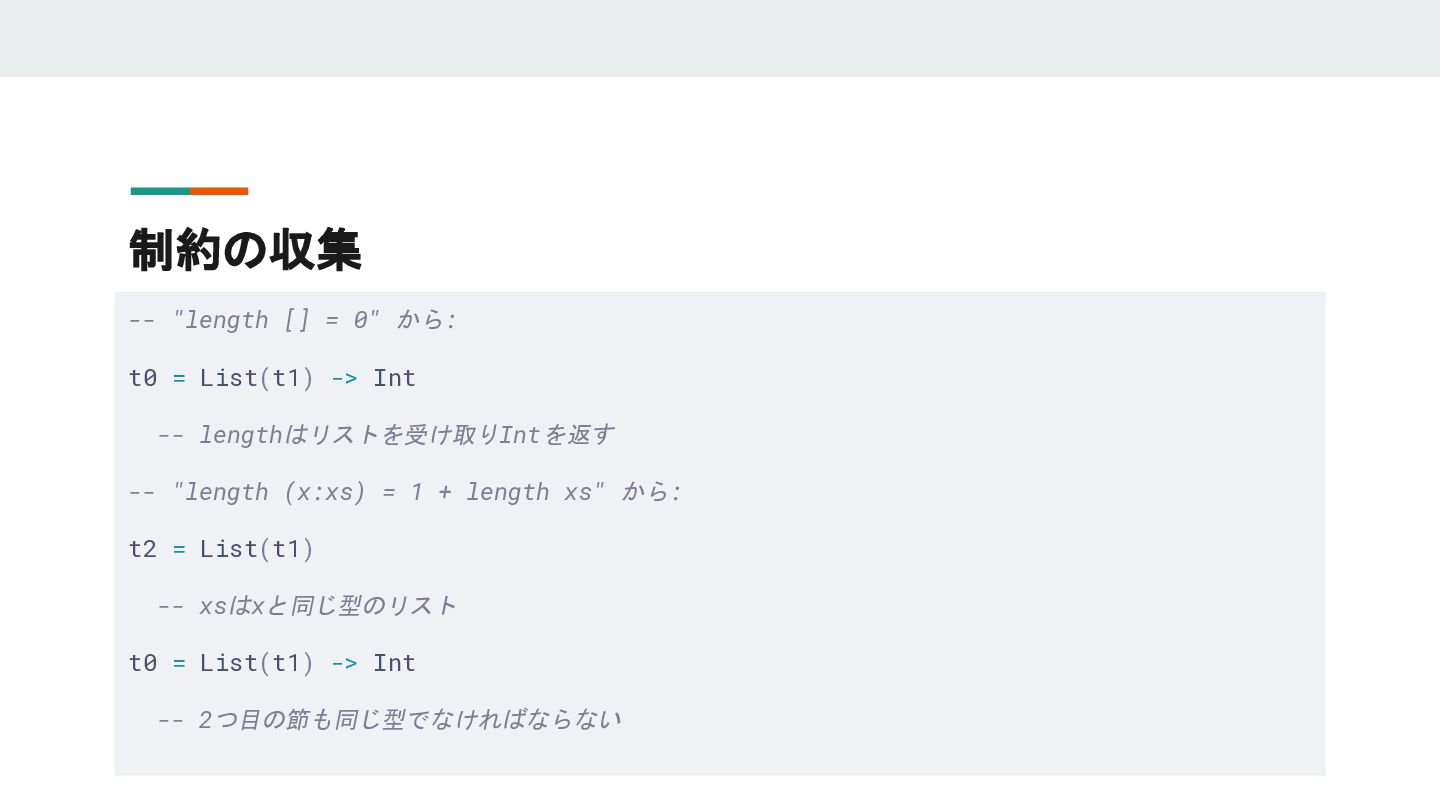
Task: Click the code line t2 = List(t1)
Action: coord(222,549)
